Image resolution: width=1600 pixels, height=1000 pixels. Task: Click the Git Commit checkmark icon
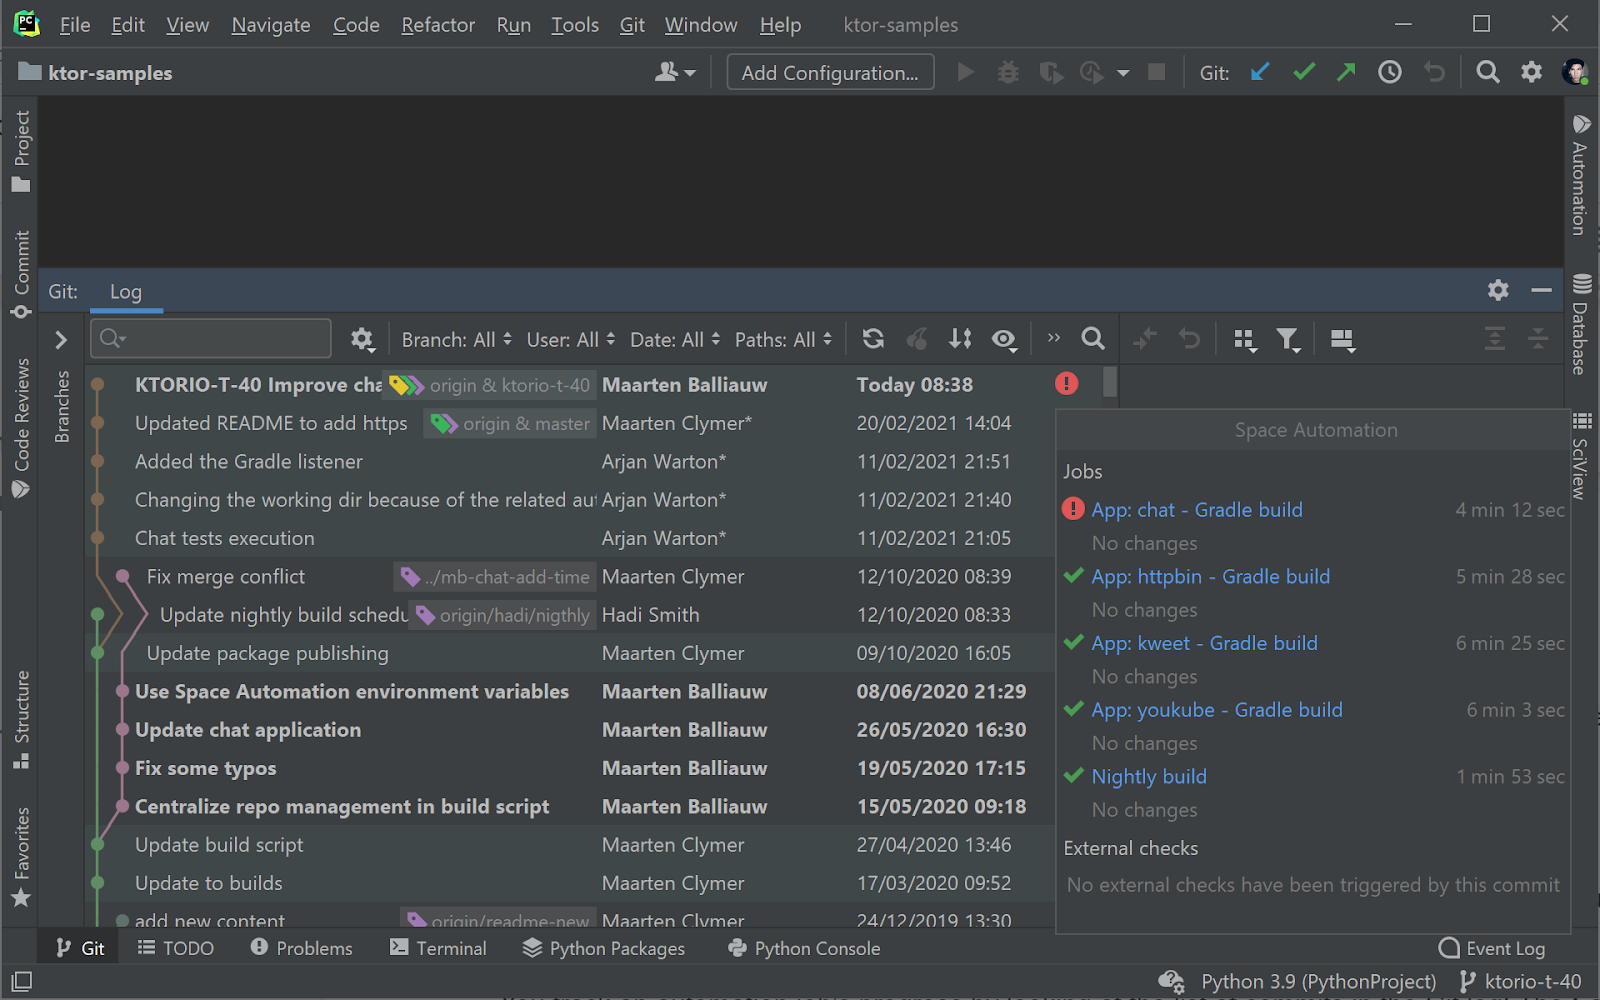tap(1304, 72)
